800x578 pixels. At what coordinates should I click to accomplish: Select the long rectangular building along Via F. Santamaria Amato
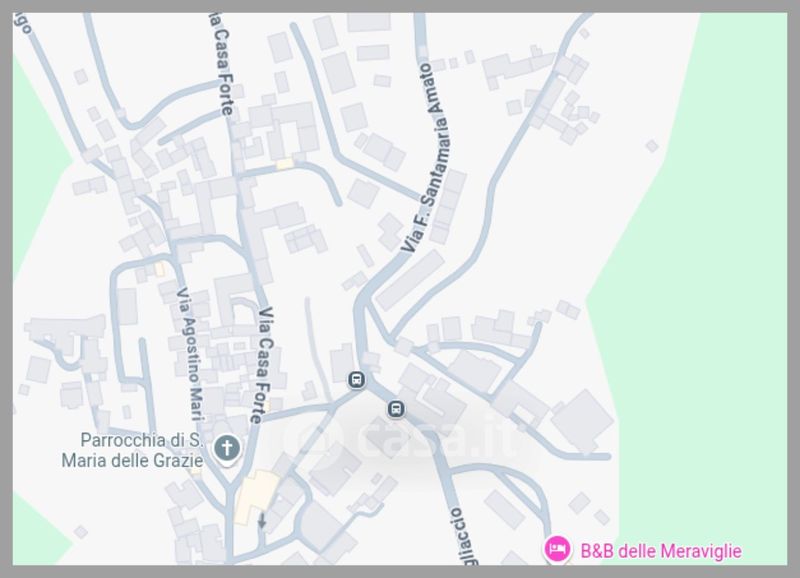[x=411, y=280]
